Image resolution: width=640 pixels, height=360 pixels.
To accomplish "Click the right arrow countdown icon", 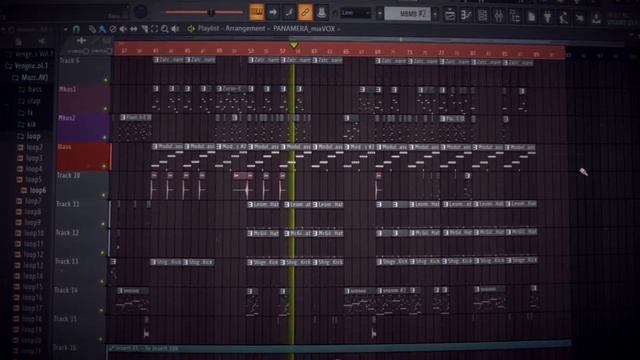I will coord(273,12).
